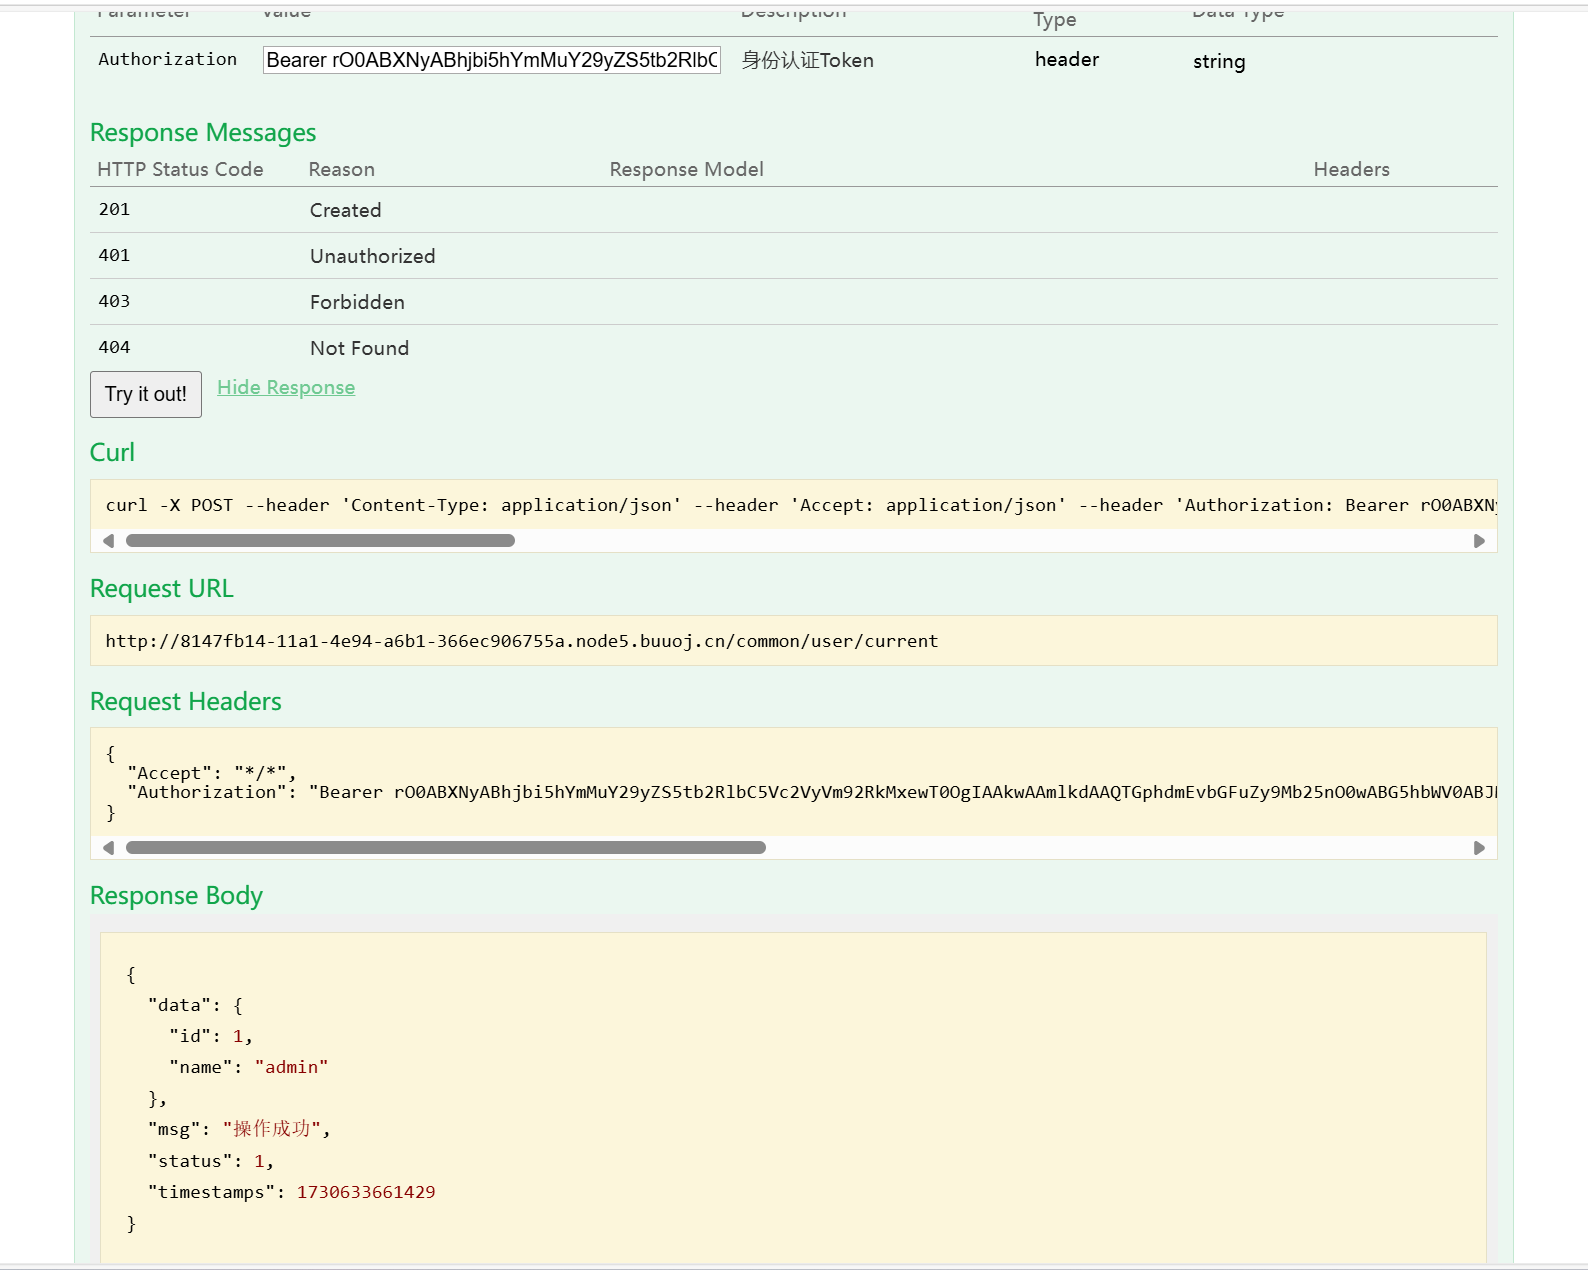Viewport: 1588px width, 1270px height.
Task: Click the left scroll arrow under Curl command
Action: (x=108, y=541)
